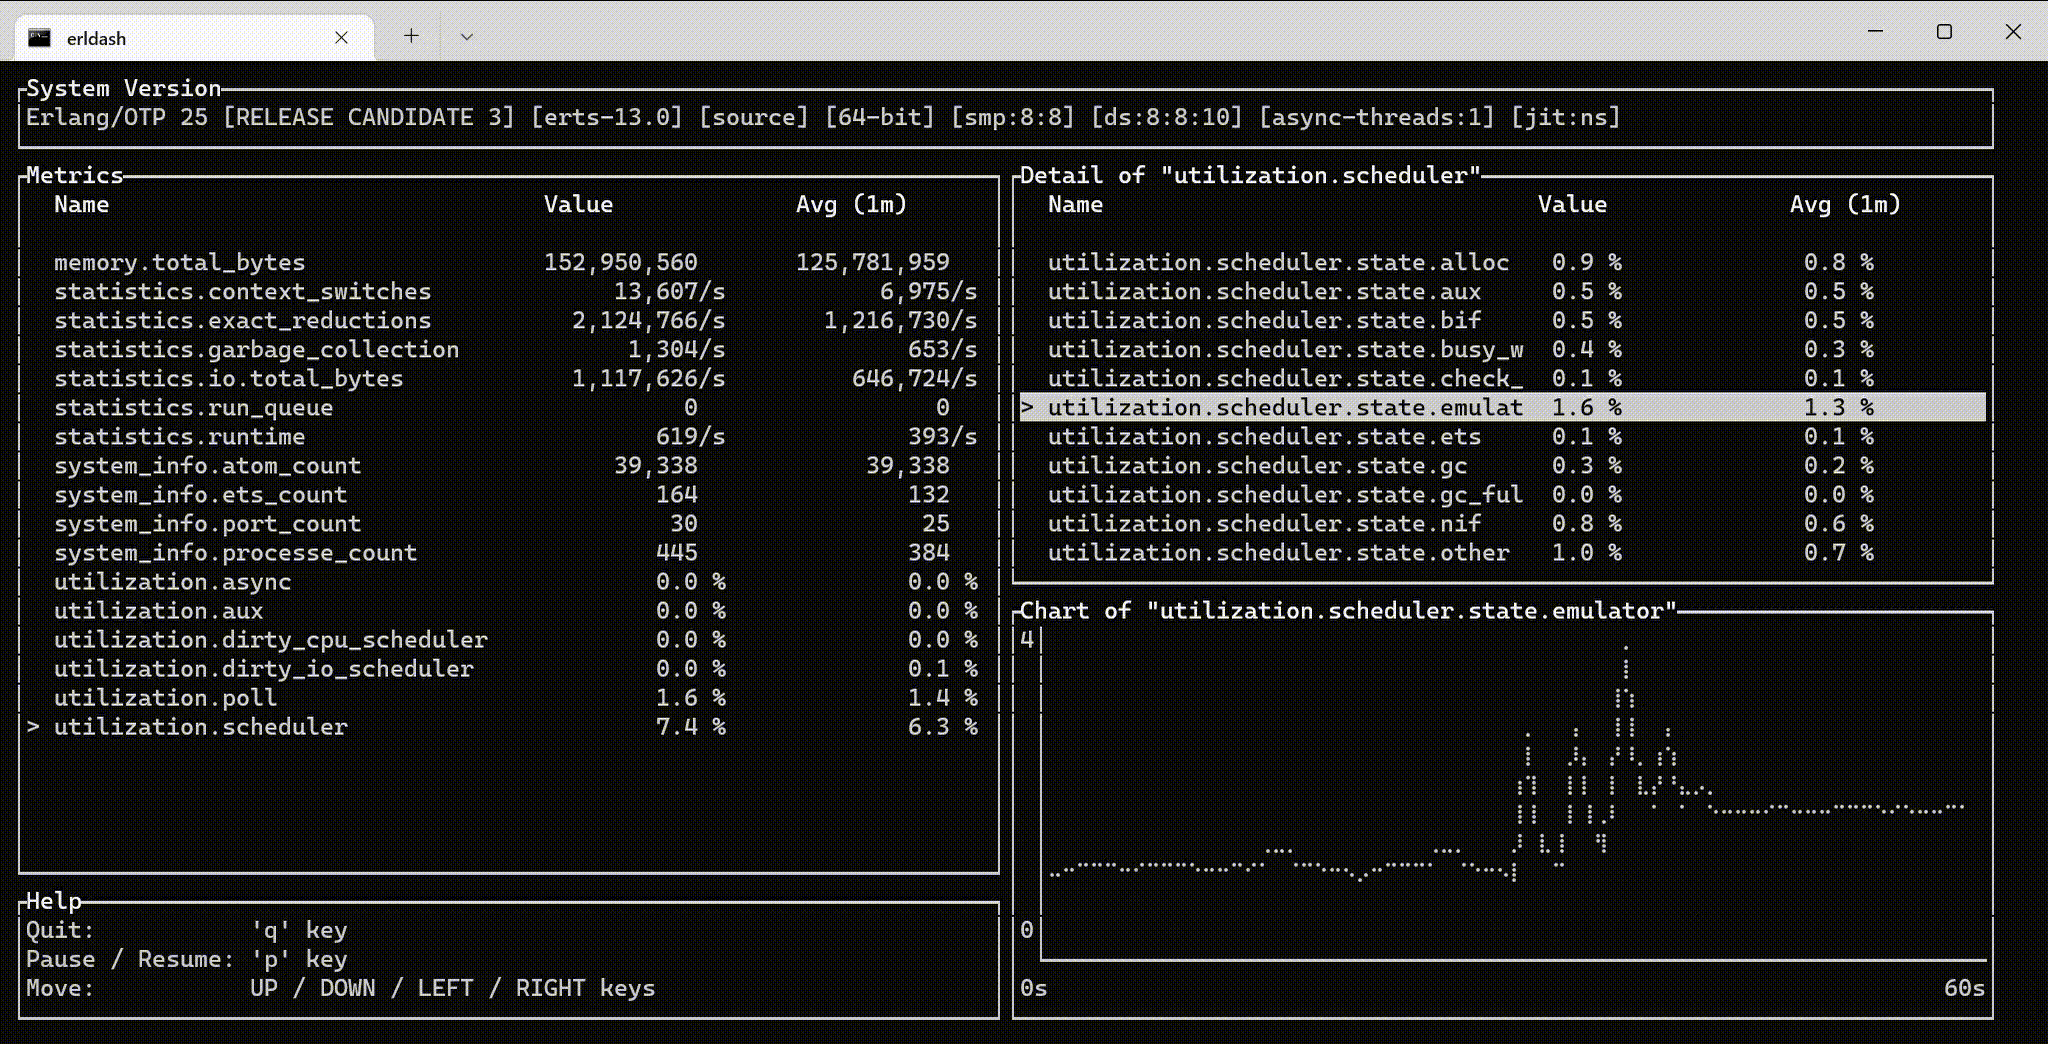Image resolution: width=2048 pixels, height=1044 pixels.
Task: Click the Value column header in the Detail panel
Action: tap(1572, 204)
